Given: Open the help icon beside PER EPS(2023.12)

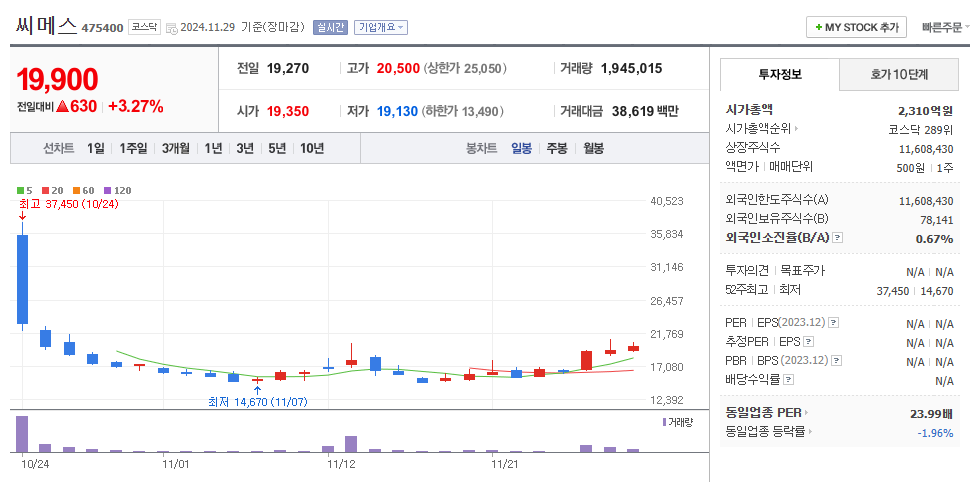Looking at the screenshot, I should coord(833,323).
